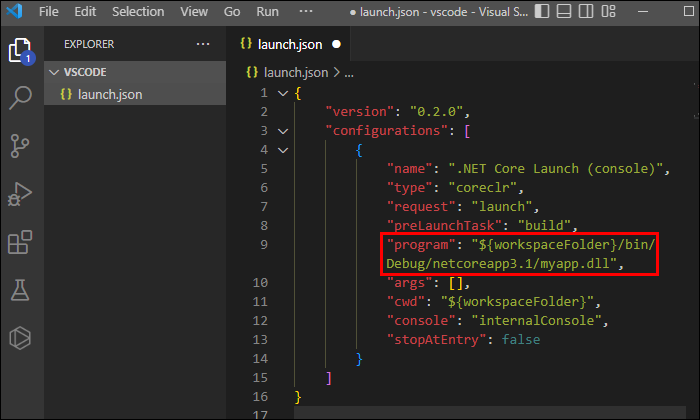Click the breadcrumb ellipsis after launch.json
Viewport: 700px width, 420px height.
[349, 73]
